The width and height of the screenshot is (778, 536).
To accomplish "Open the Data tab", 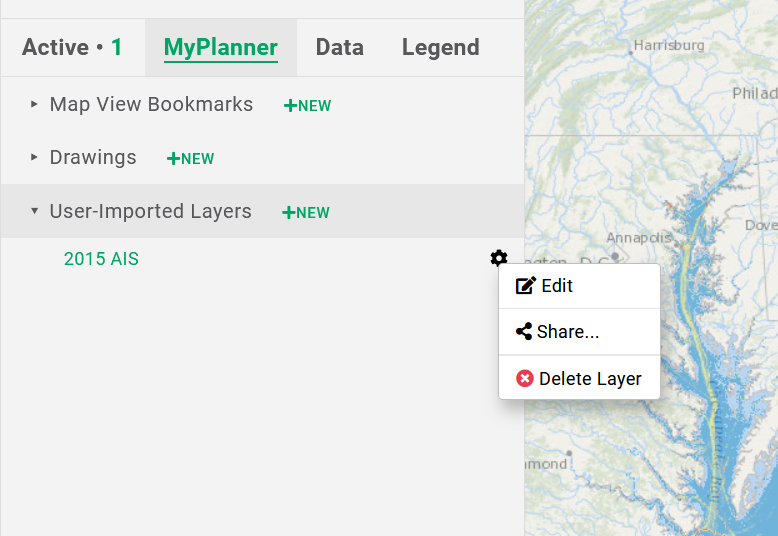I will (x=339, y=47).
